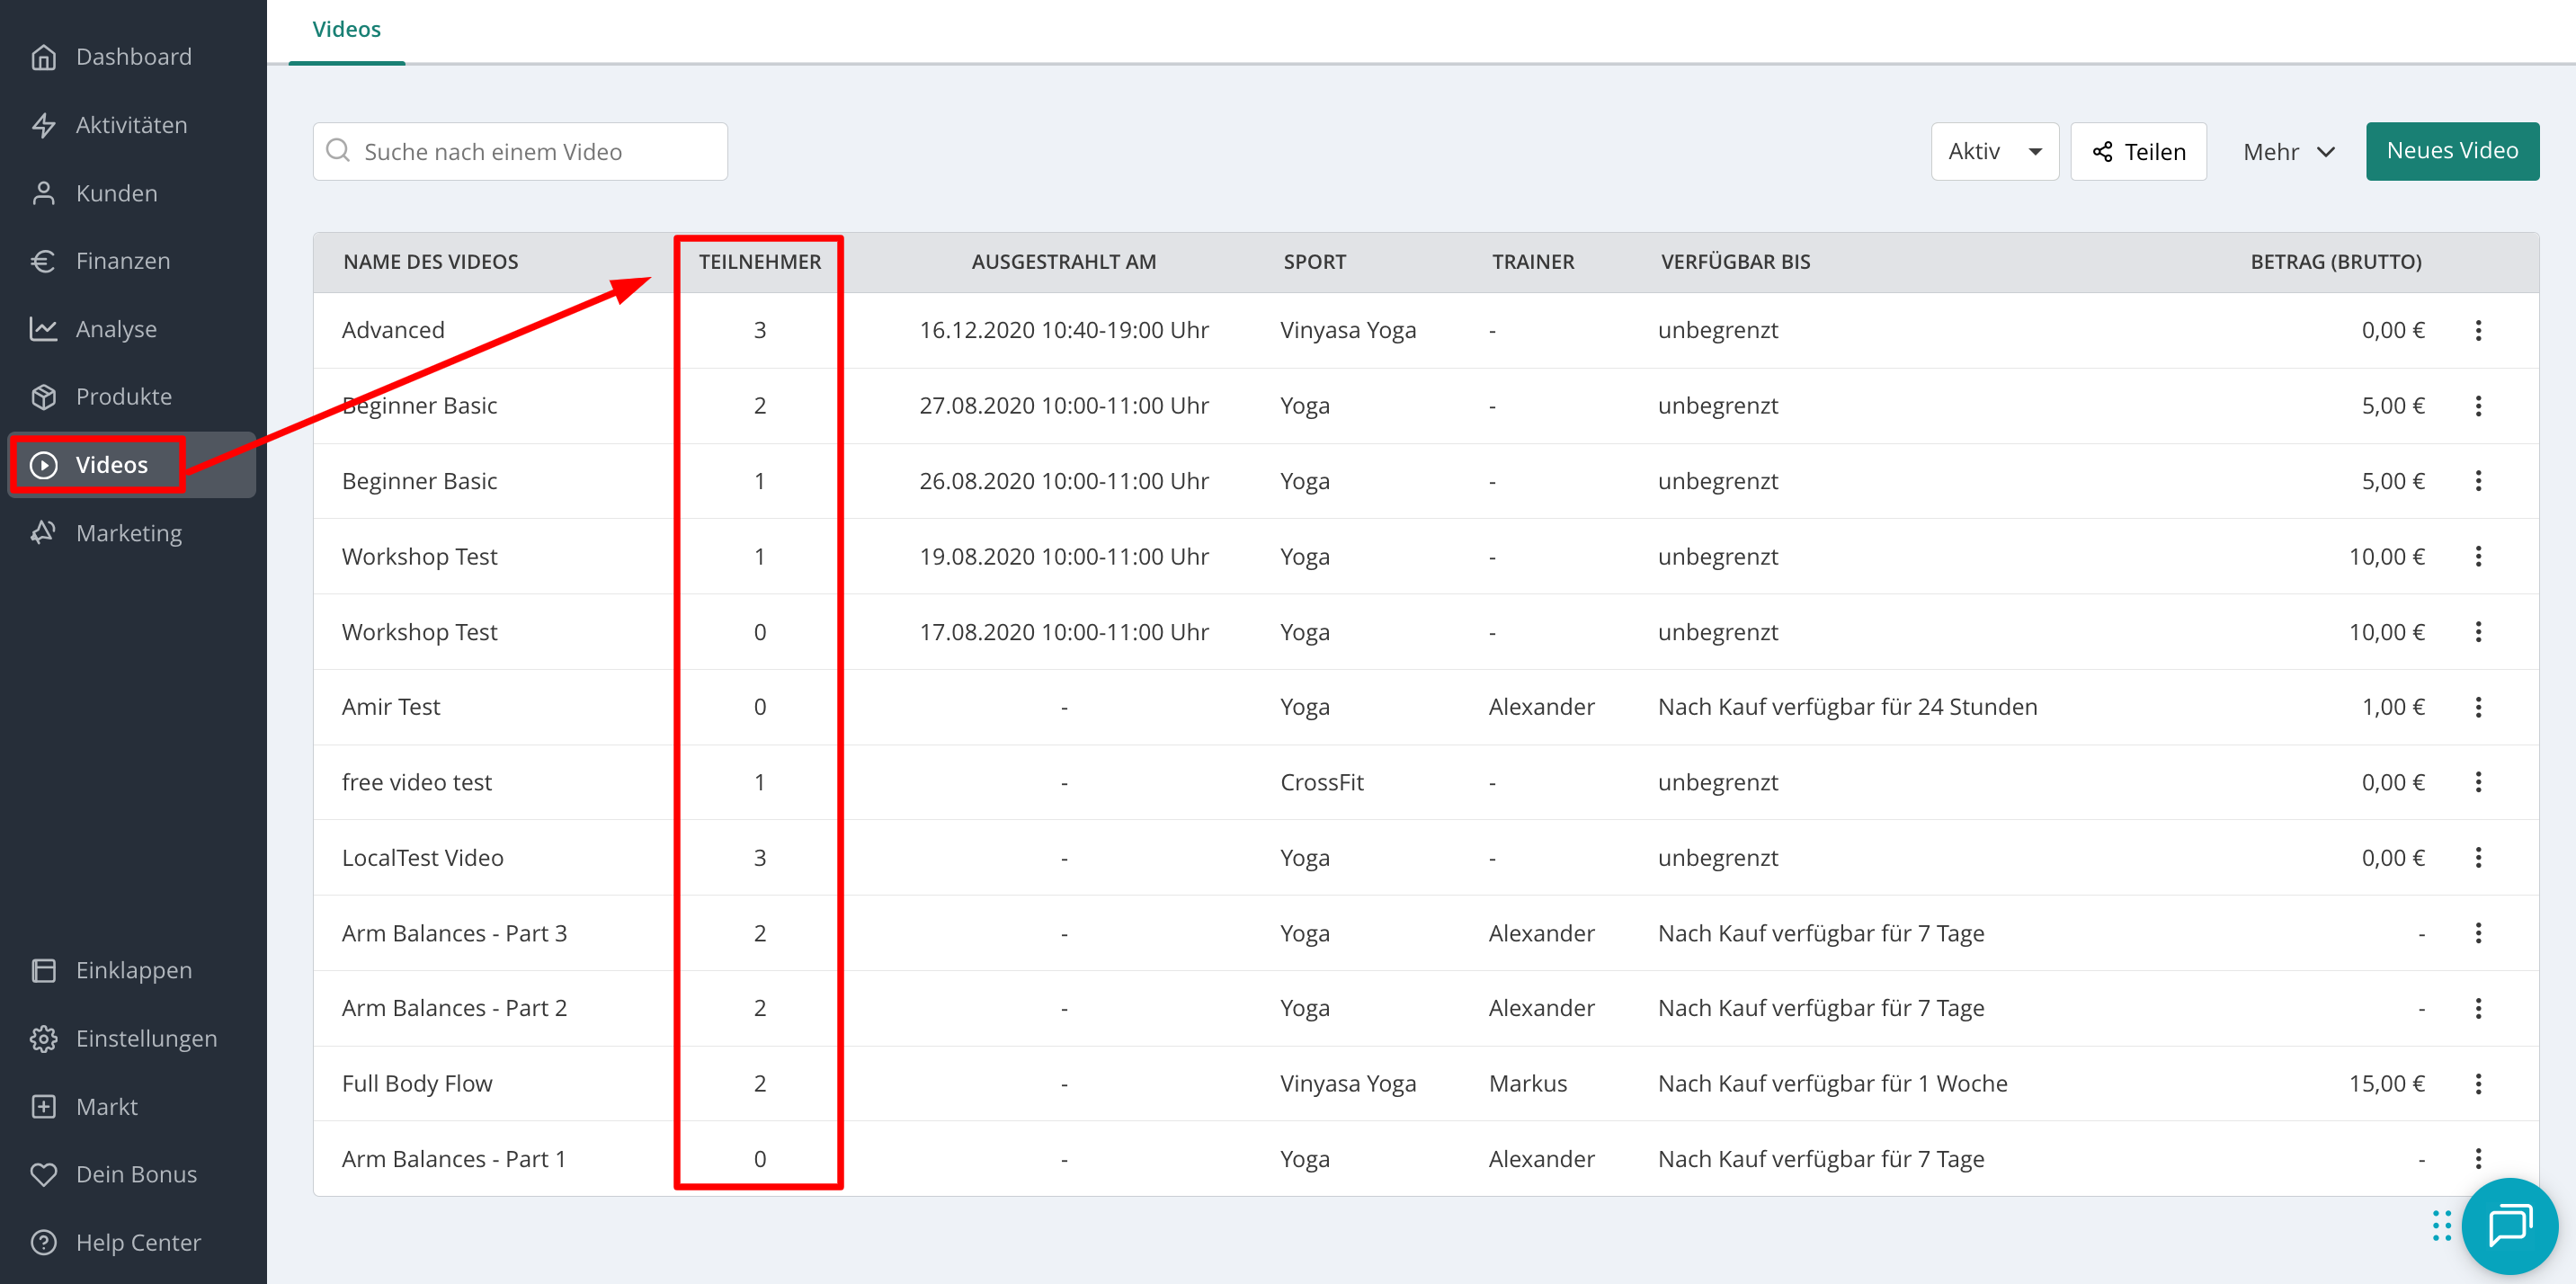Open the Advanced video row
Viewport: 2576px width, 1284px height.
click(1425, 330)
